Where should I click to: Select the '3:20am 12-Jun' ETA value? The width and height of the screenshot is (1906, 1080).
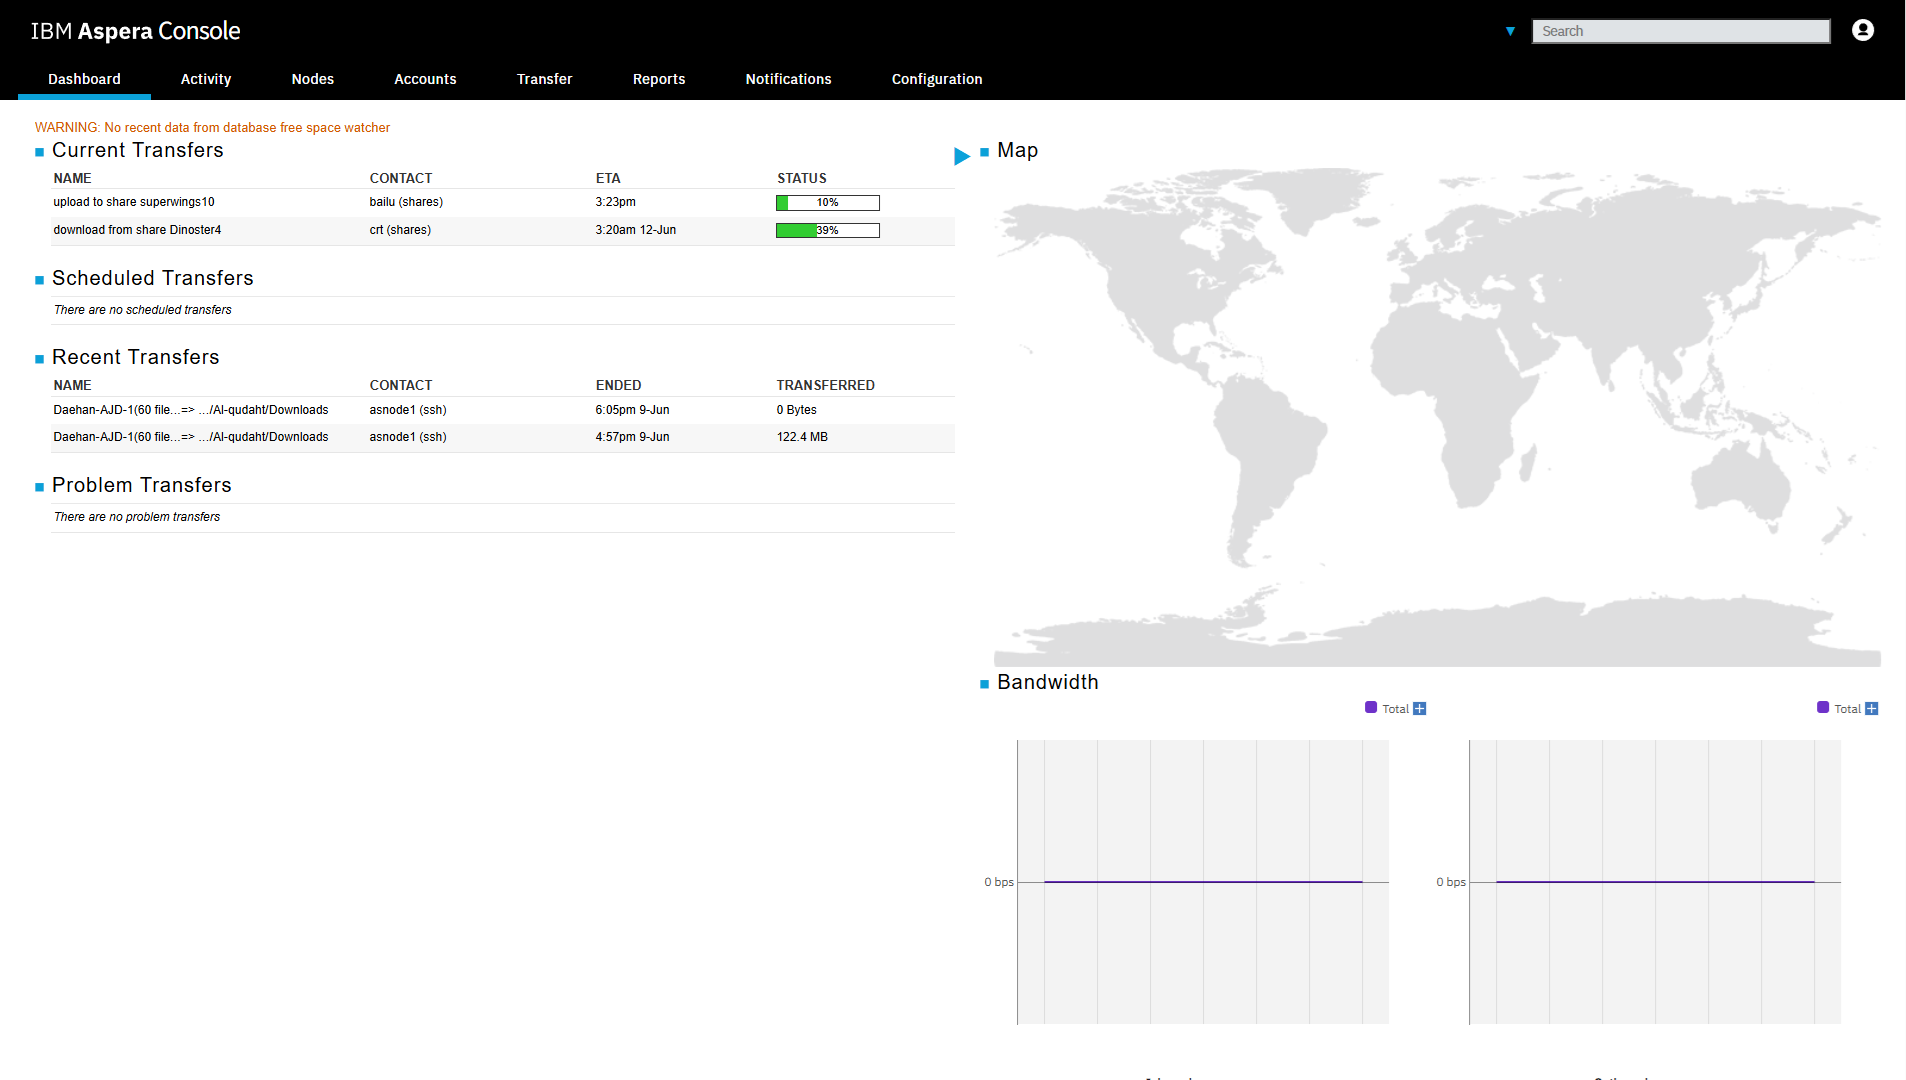(636, 230)
